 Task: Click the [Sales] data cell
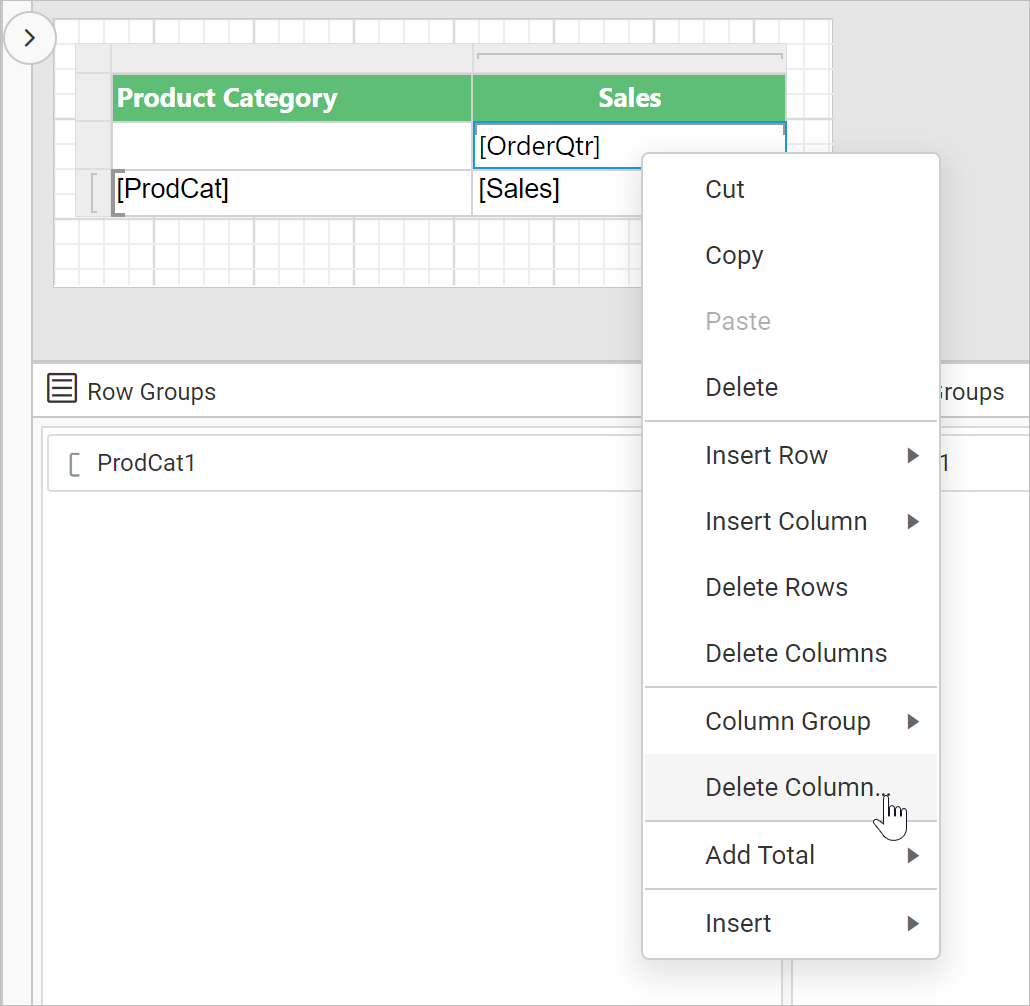click(x=520, y=188)
